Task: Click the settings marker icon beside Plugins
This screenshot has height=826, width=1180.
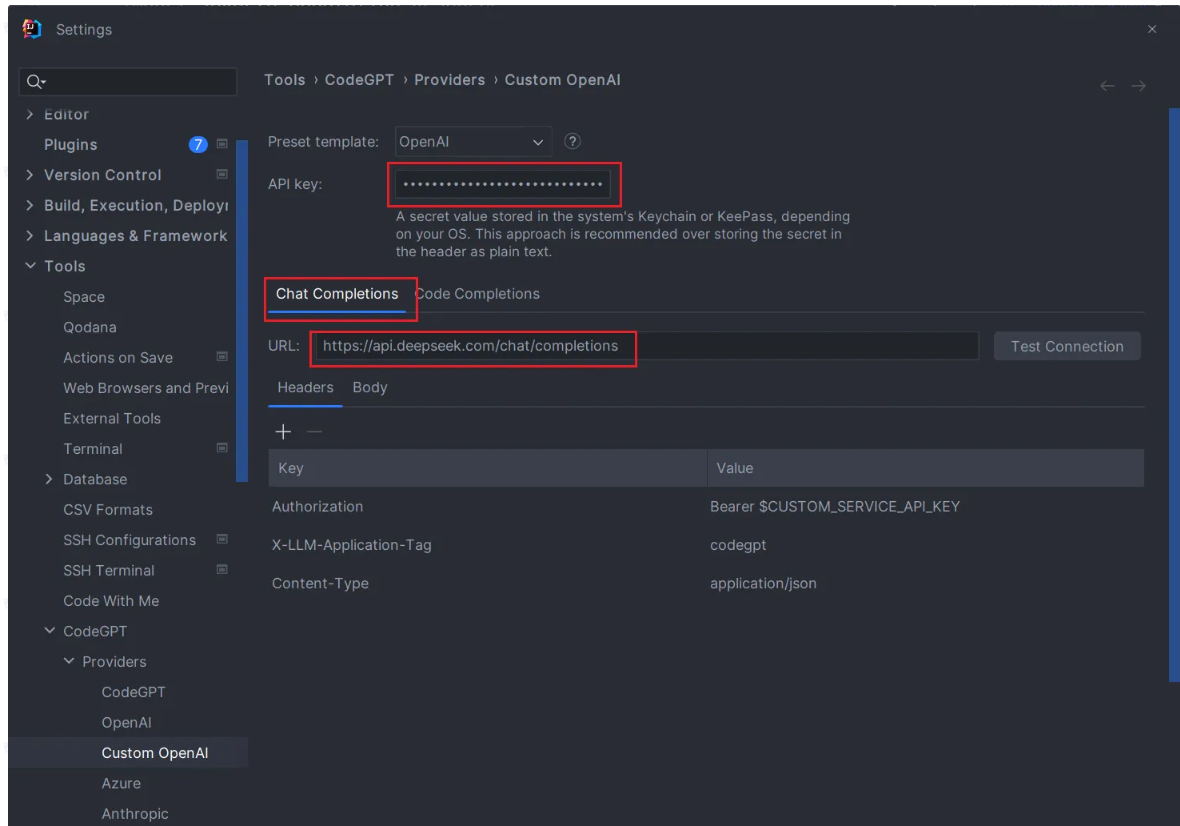Action: pyautogui.click(x=222, y=144)
